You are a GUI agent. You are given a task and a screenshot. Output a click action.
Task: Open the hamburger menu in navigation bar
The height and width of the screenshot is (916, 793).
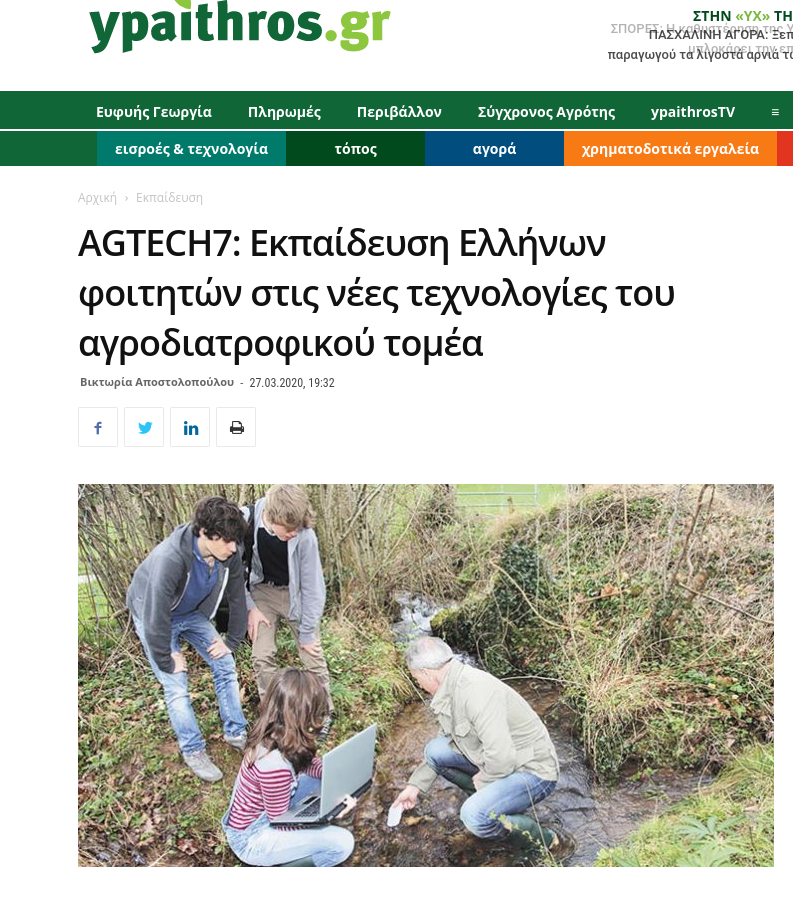(x=775, y=112)
